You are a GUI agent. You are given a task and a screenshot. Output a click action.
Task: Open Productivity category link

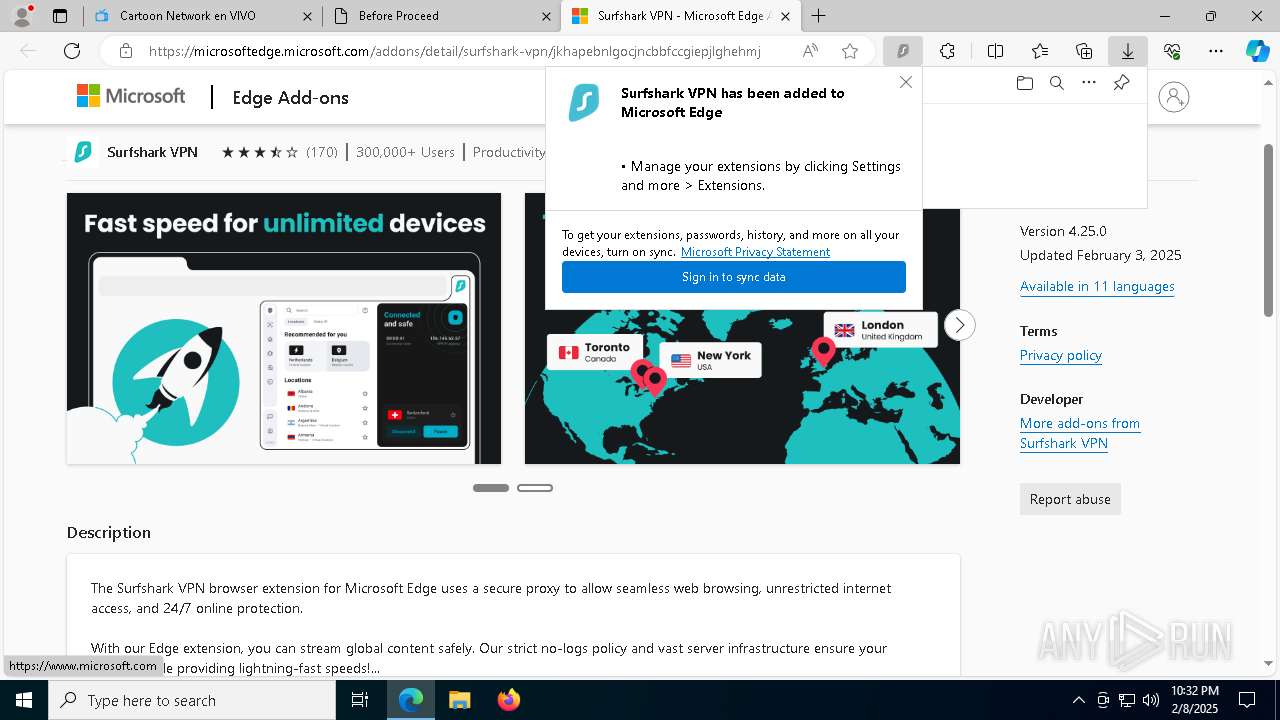(509, 152)
